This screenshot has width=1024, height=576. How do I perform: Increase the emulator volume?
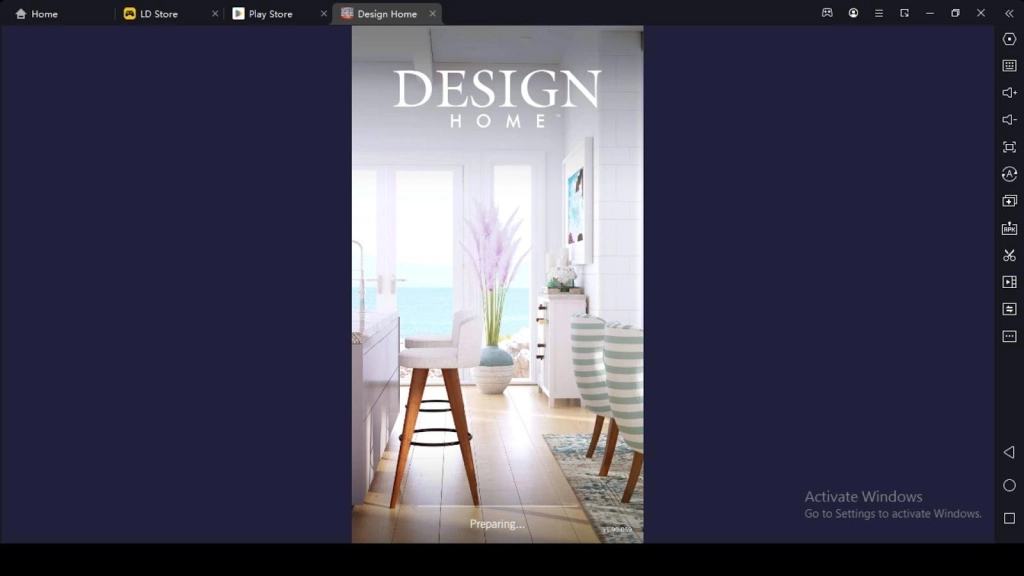[x=1009, y=94]
